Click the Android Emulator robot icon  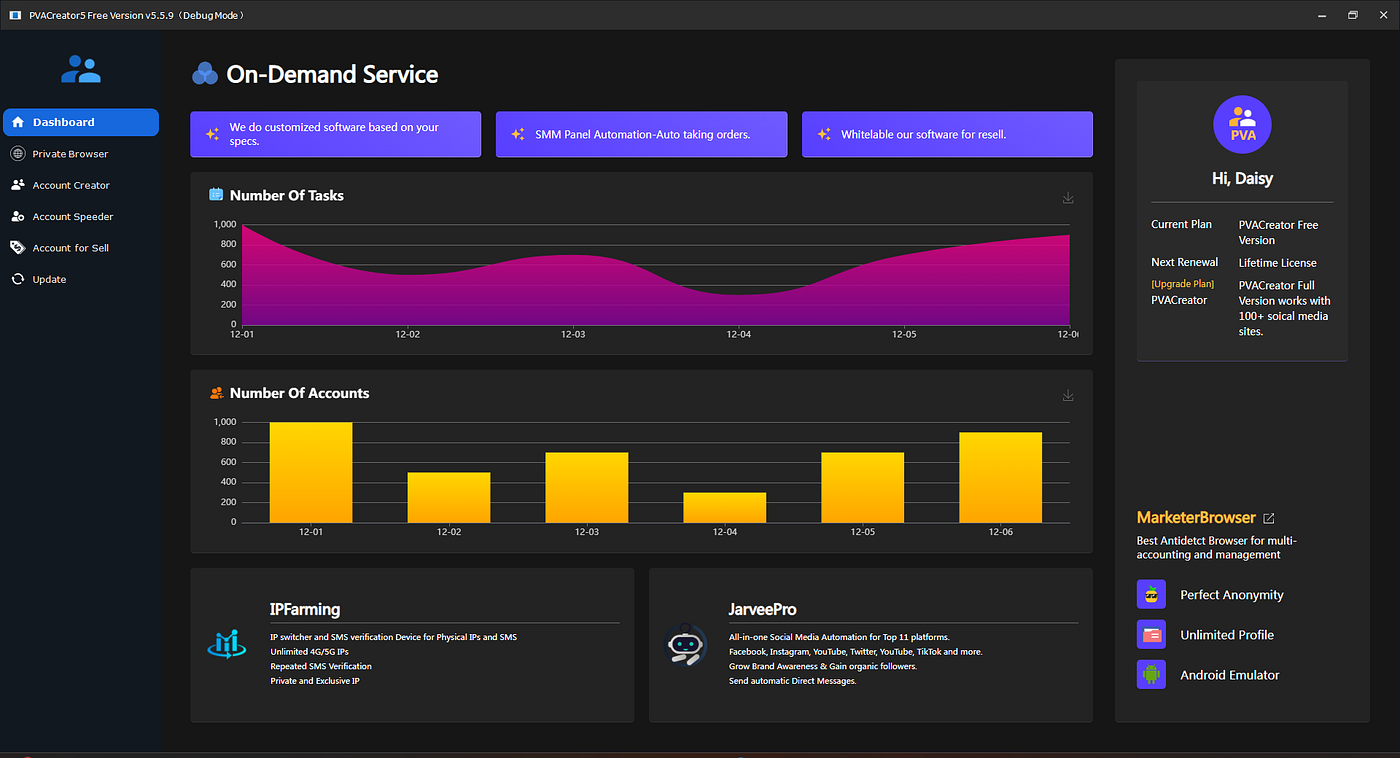tap(1152, 674)
